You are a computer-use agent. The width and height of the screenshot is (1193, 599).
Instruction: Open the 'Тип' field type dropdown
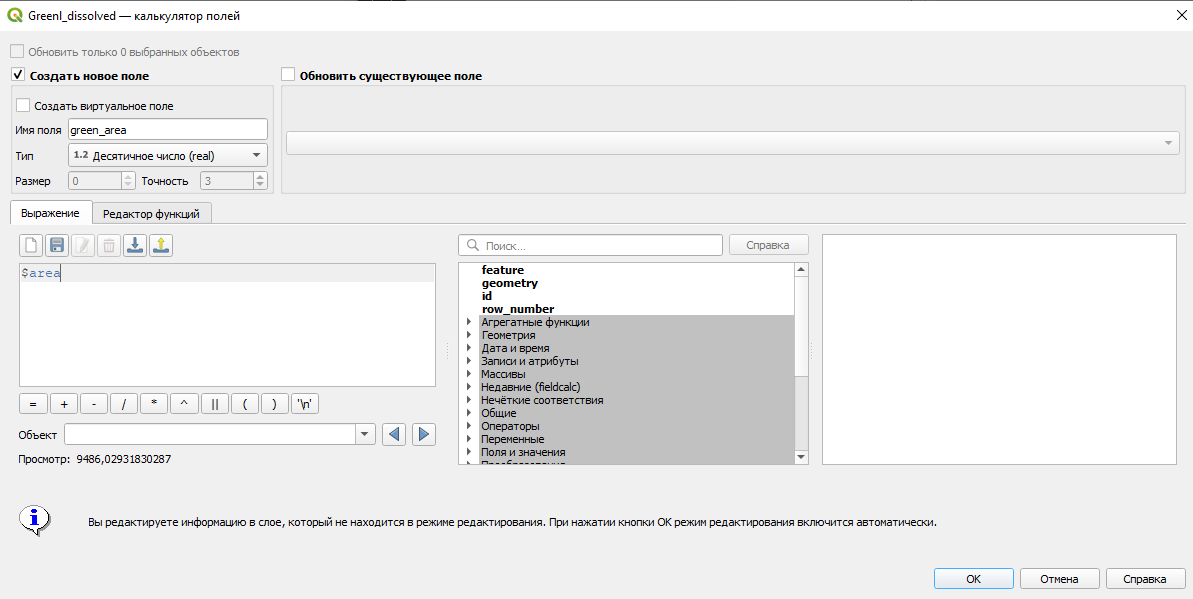point(168,155)
